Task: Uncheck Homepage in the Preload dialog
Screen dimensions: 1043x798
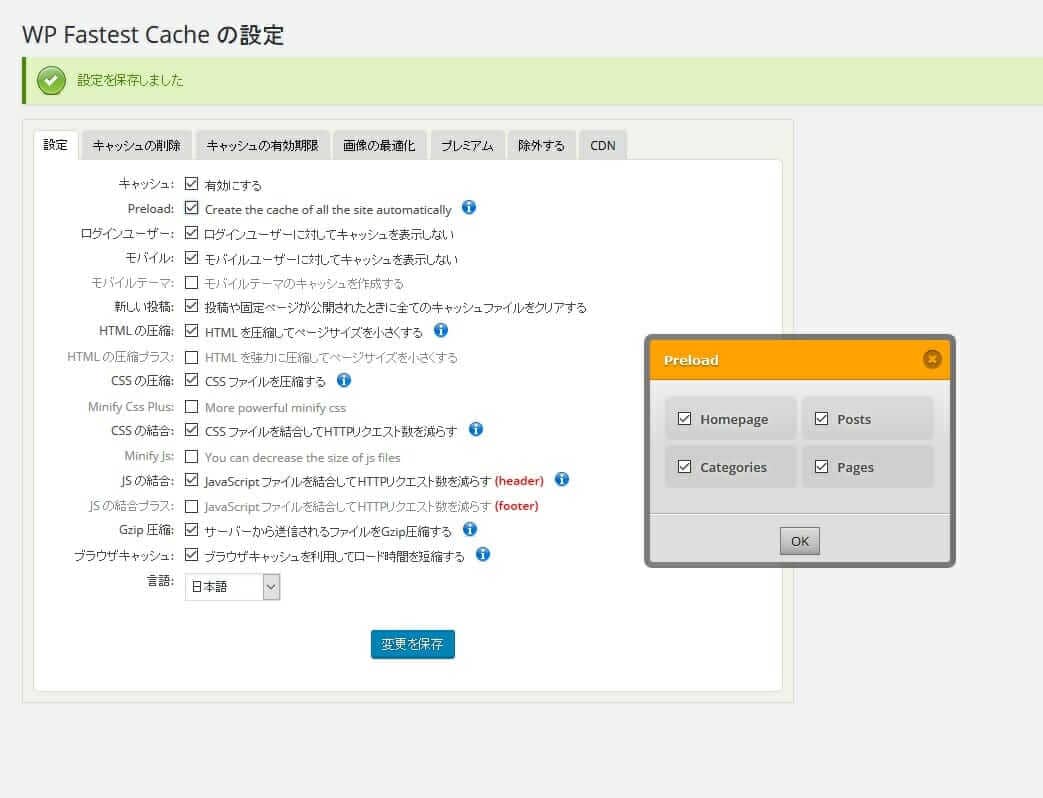Action: click(684, 419)
